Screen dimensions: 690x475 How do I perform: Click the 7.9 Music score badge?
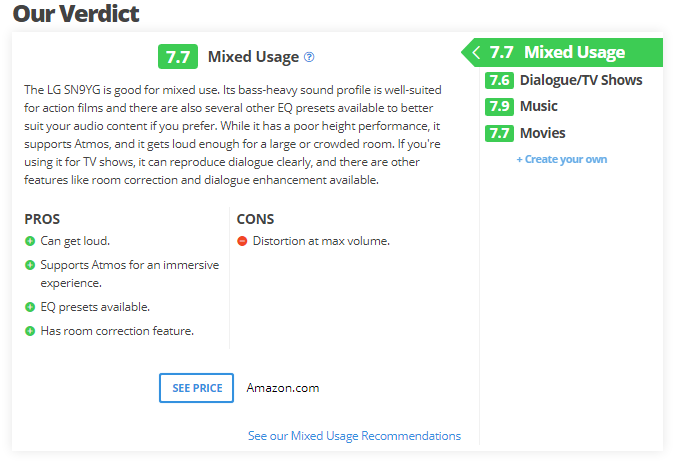pyautogui.click(x=499, y=107)
